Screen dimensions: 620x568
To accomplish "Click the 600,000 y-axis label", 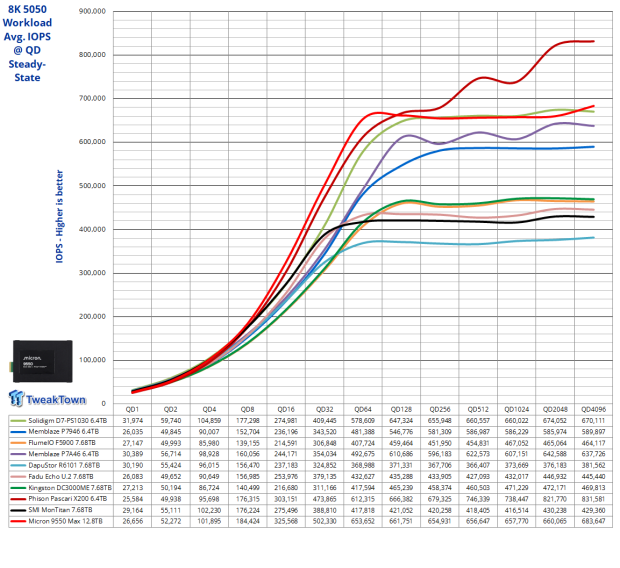I will [x=92, y=142].
